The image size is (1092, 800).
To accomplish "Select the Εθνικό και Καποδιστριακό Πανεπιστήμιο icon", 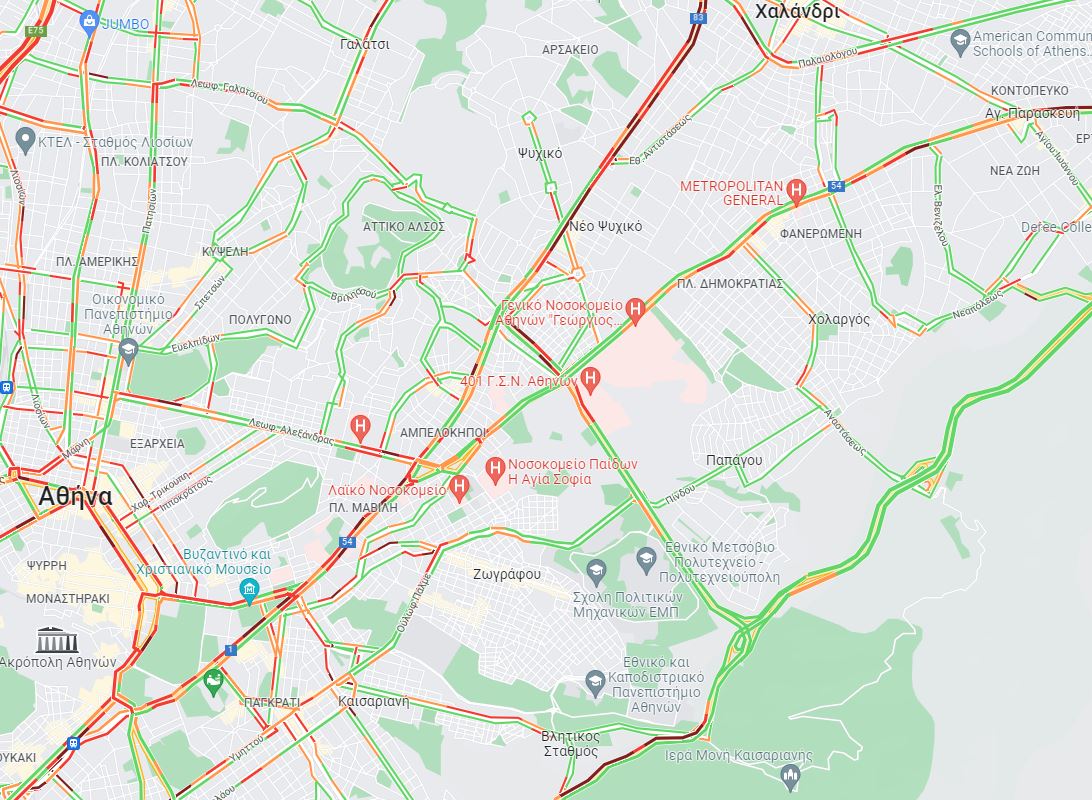I will (595, 683).
